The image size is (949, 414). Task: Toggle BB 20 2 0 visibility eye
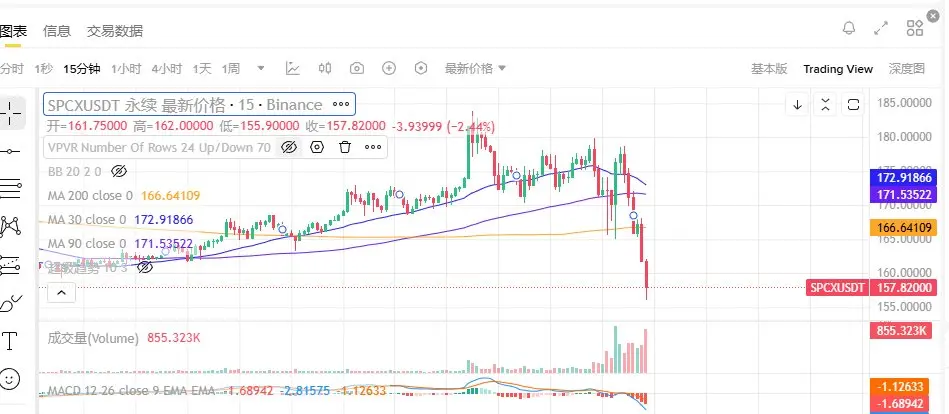click(x=119, y=171)
